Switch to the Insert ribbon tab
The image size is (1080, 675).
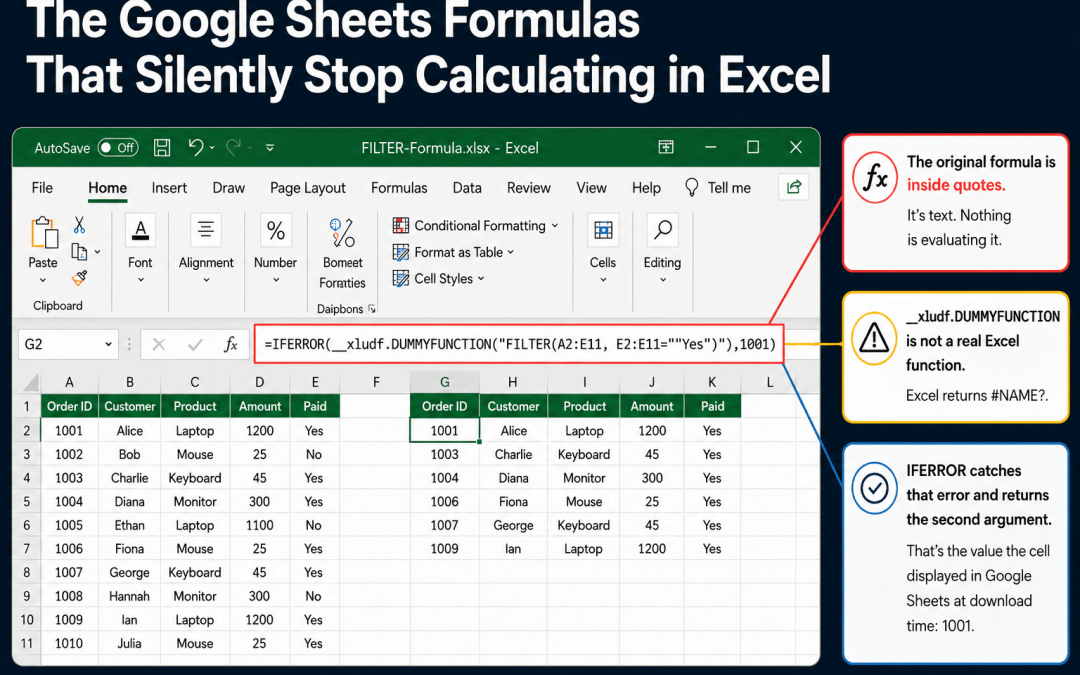169,188
